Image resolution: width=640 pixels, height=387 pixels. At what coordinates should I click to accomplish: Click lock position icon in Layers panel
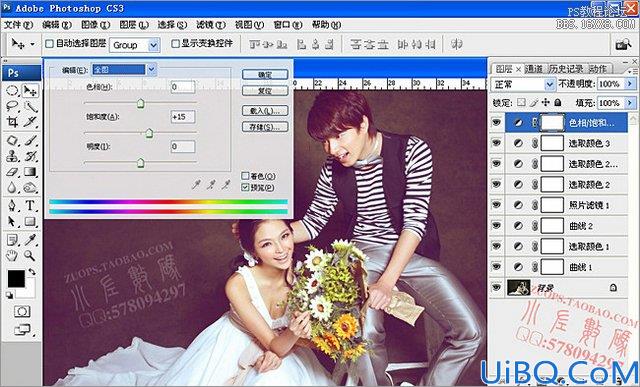(546, 102)
